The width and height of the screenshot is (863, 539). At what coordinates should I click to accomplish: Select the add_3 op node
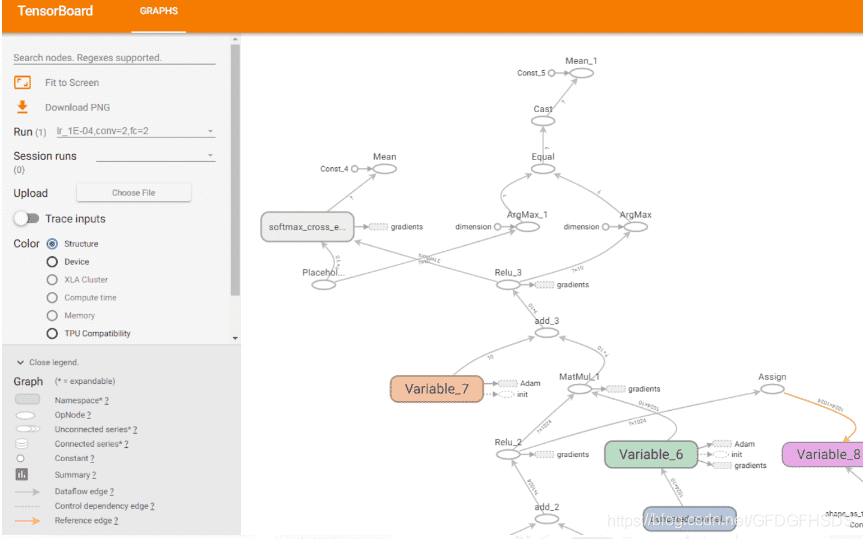547,333
